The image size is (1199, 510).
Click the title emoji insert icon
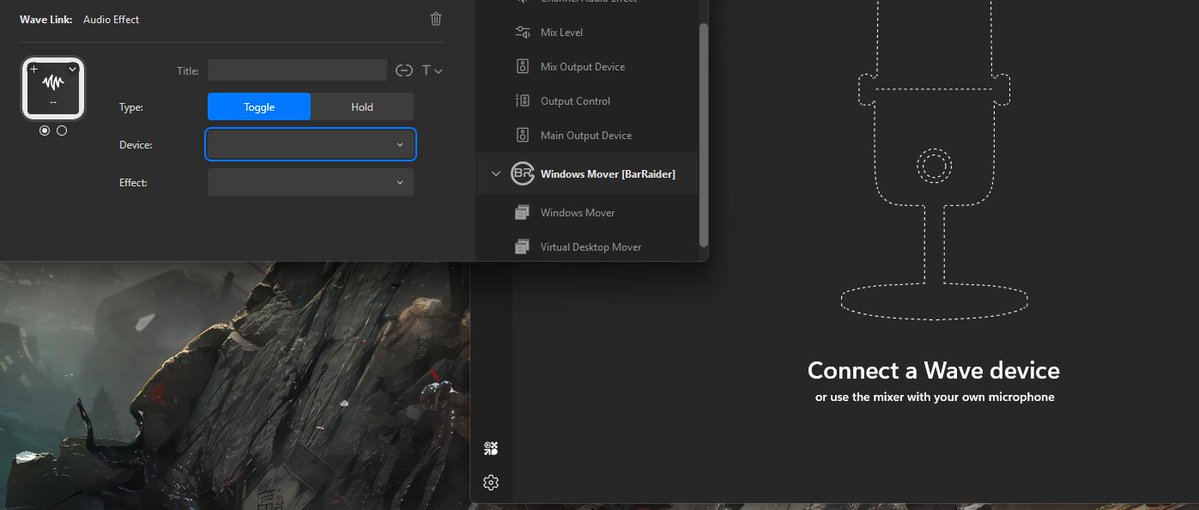(404, 70)
